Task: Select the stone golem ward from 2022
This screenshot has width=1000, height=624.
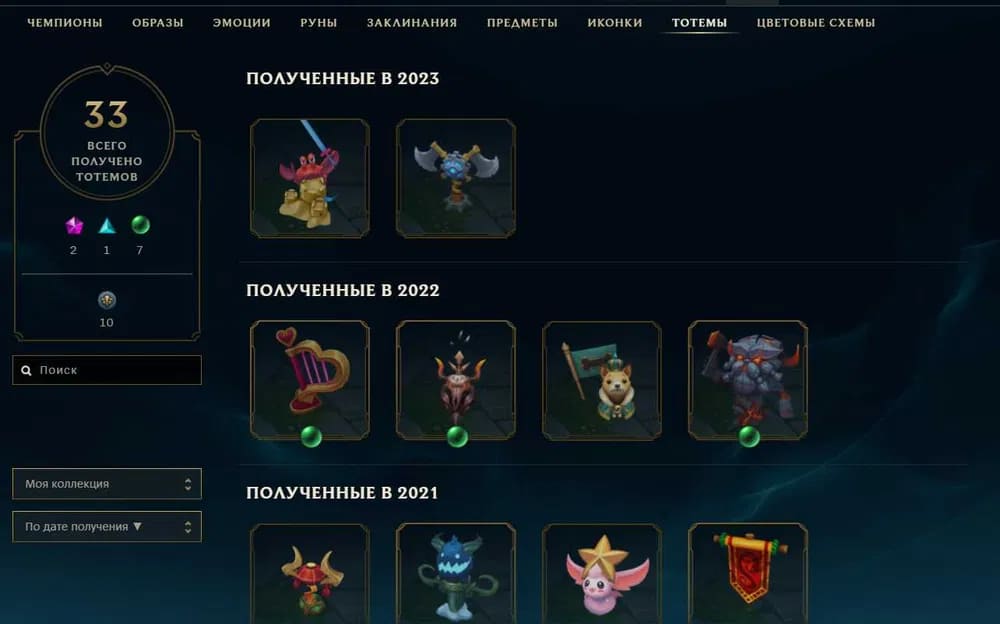Action: (748, 380)
